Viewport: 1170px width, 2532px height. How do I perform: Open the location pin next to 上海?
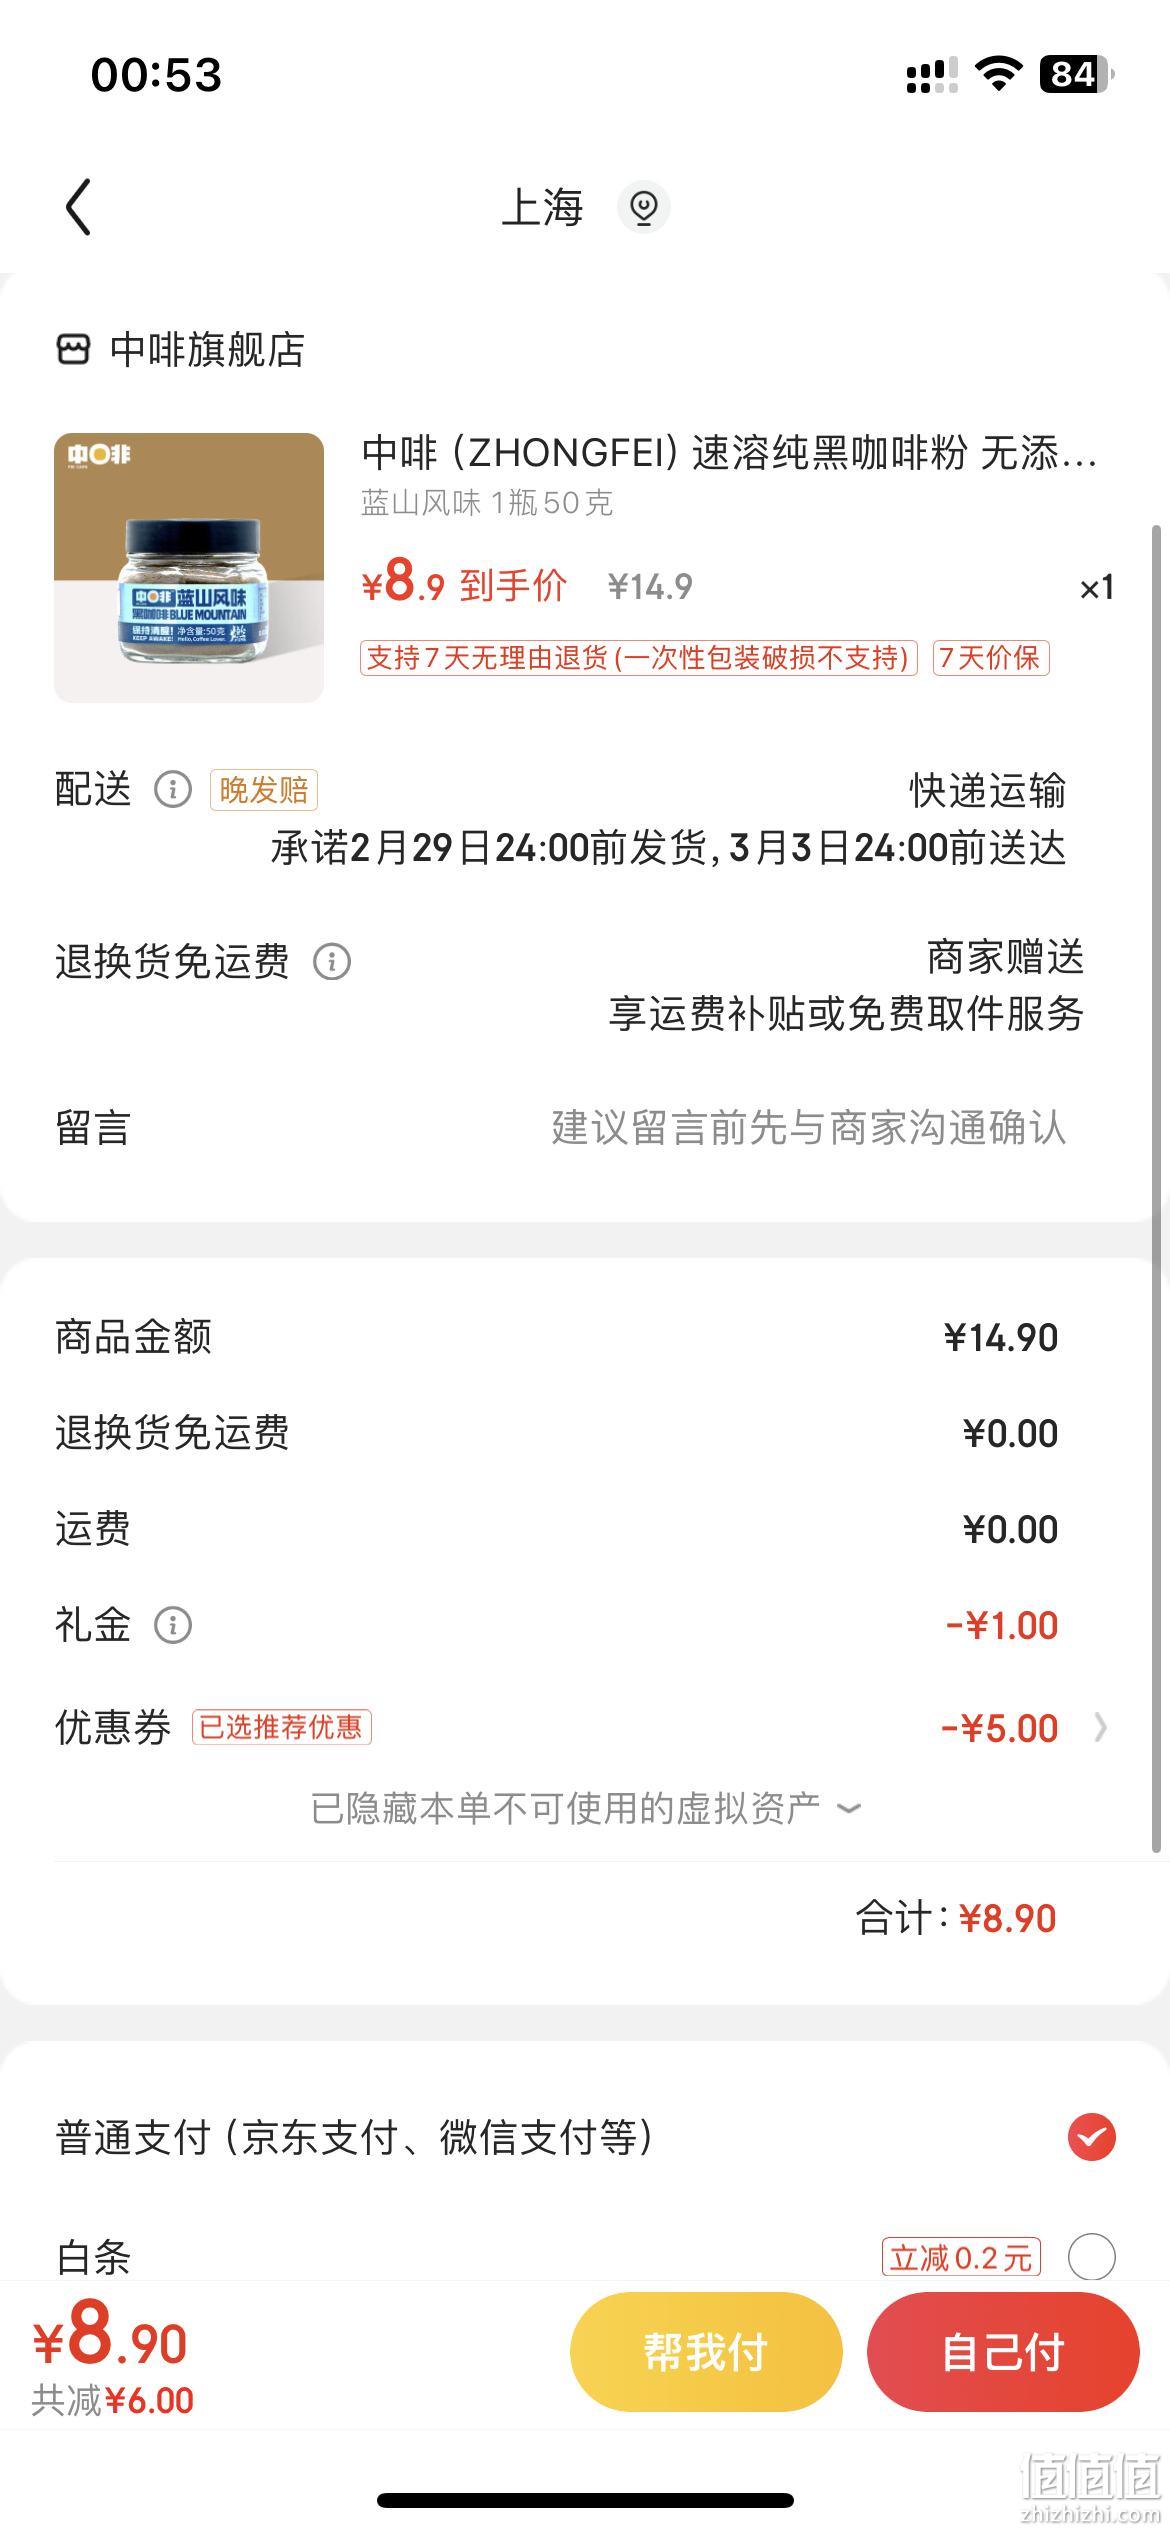tap(643, 207)
